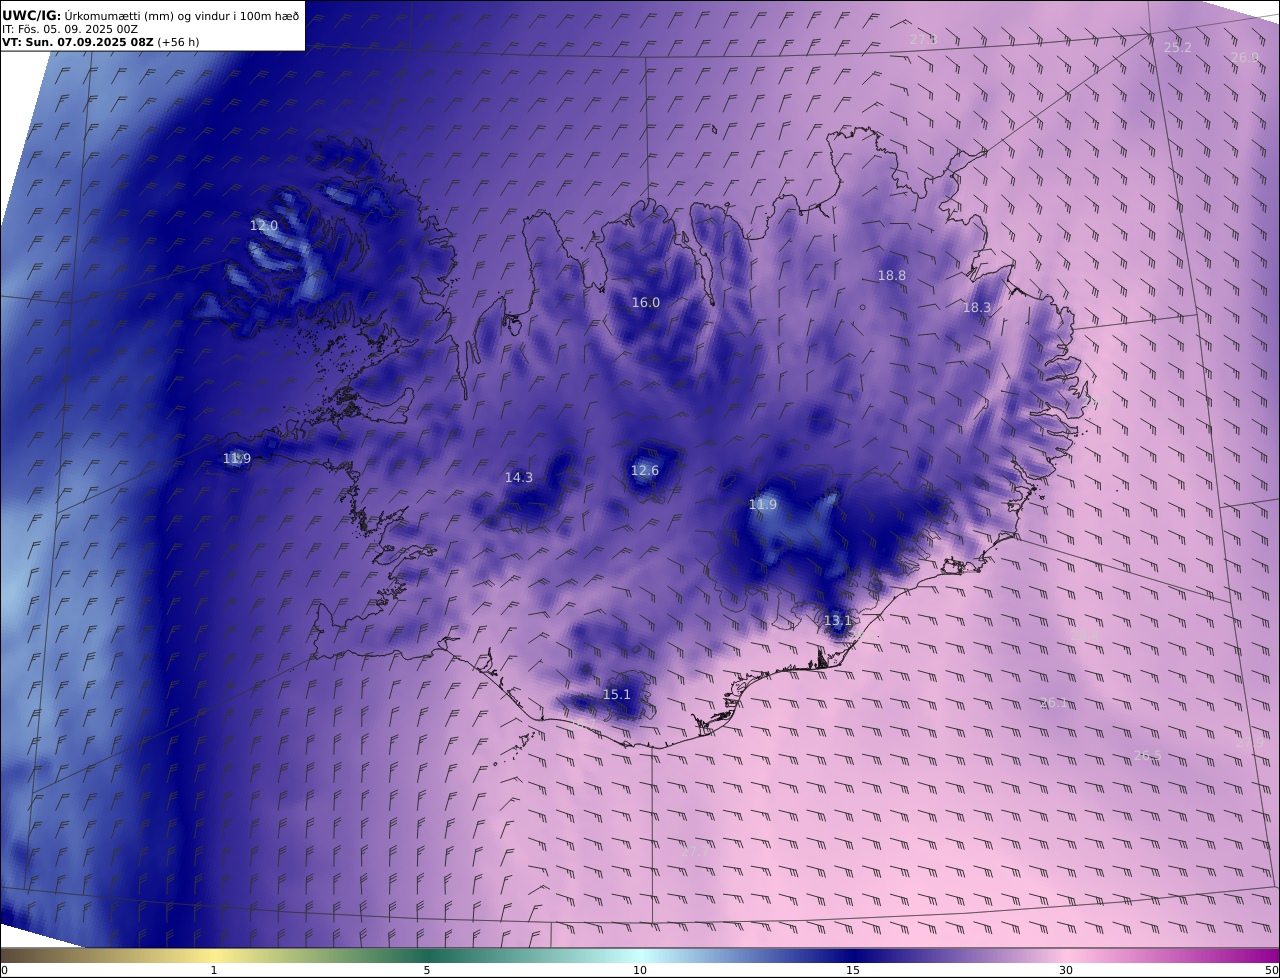Select the 26.9 value label
Viewport: 1280px width, 978px height.
click(1245, 57)
